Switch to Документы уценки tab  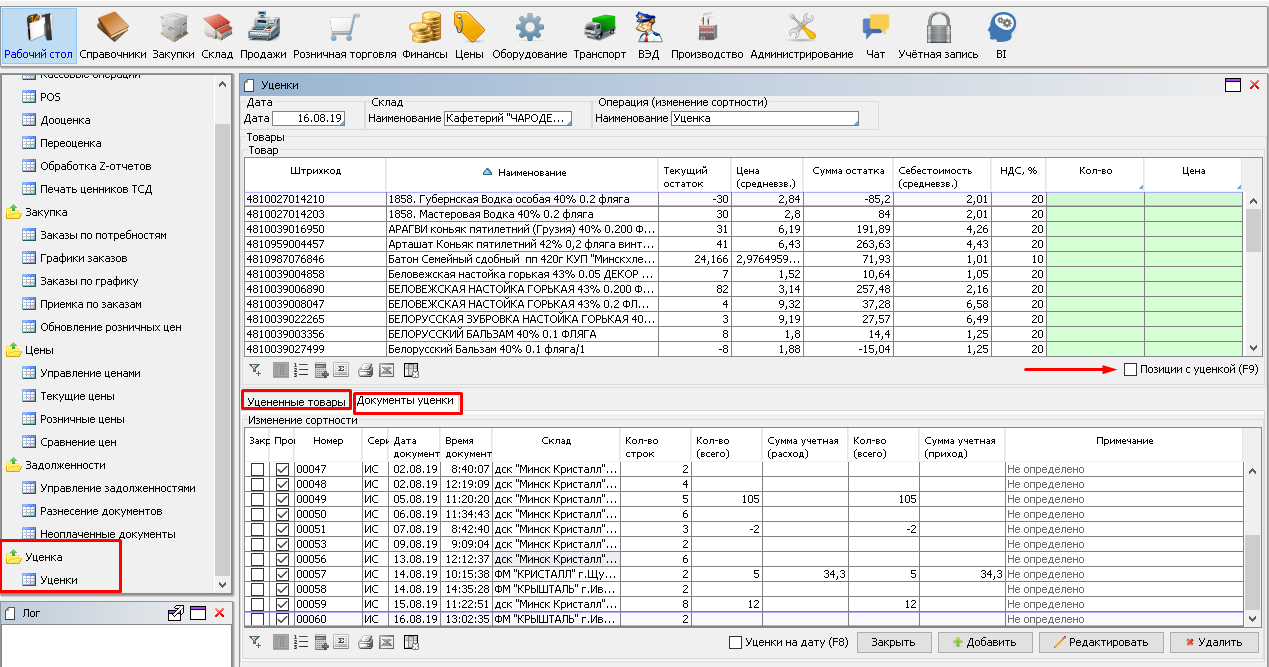[x=405, y=401]
